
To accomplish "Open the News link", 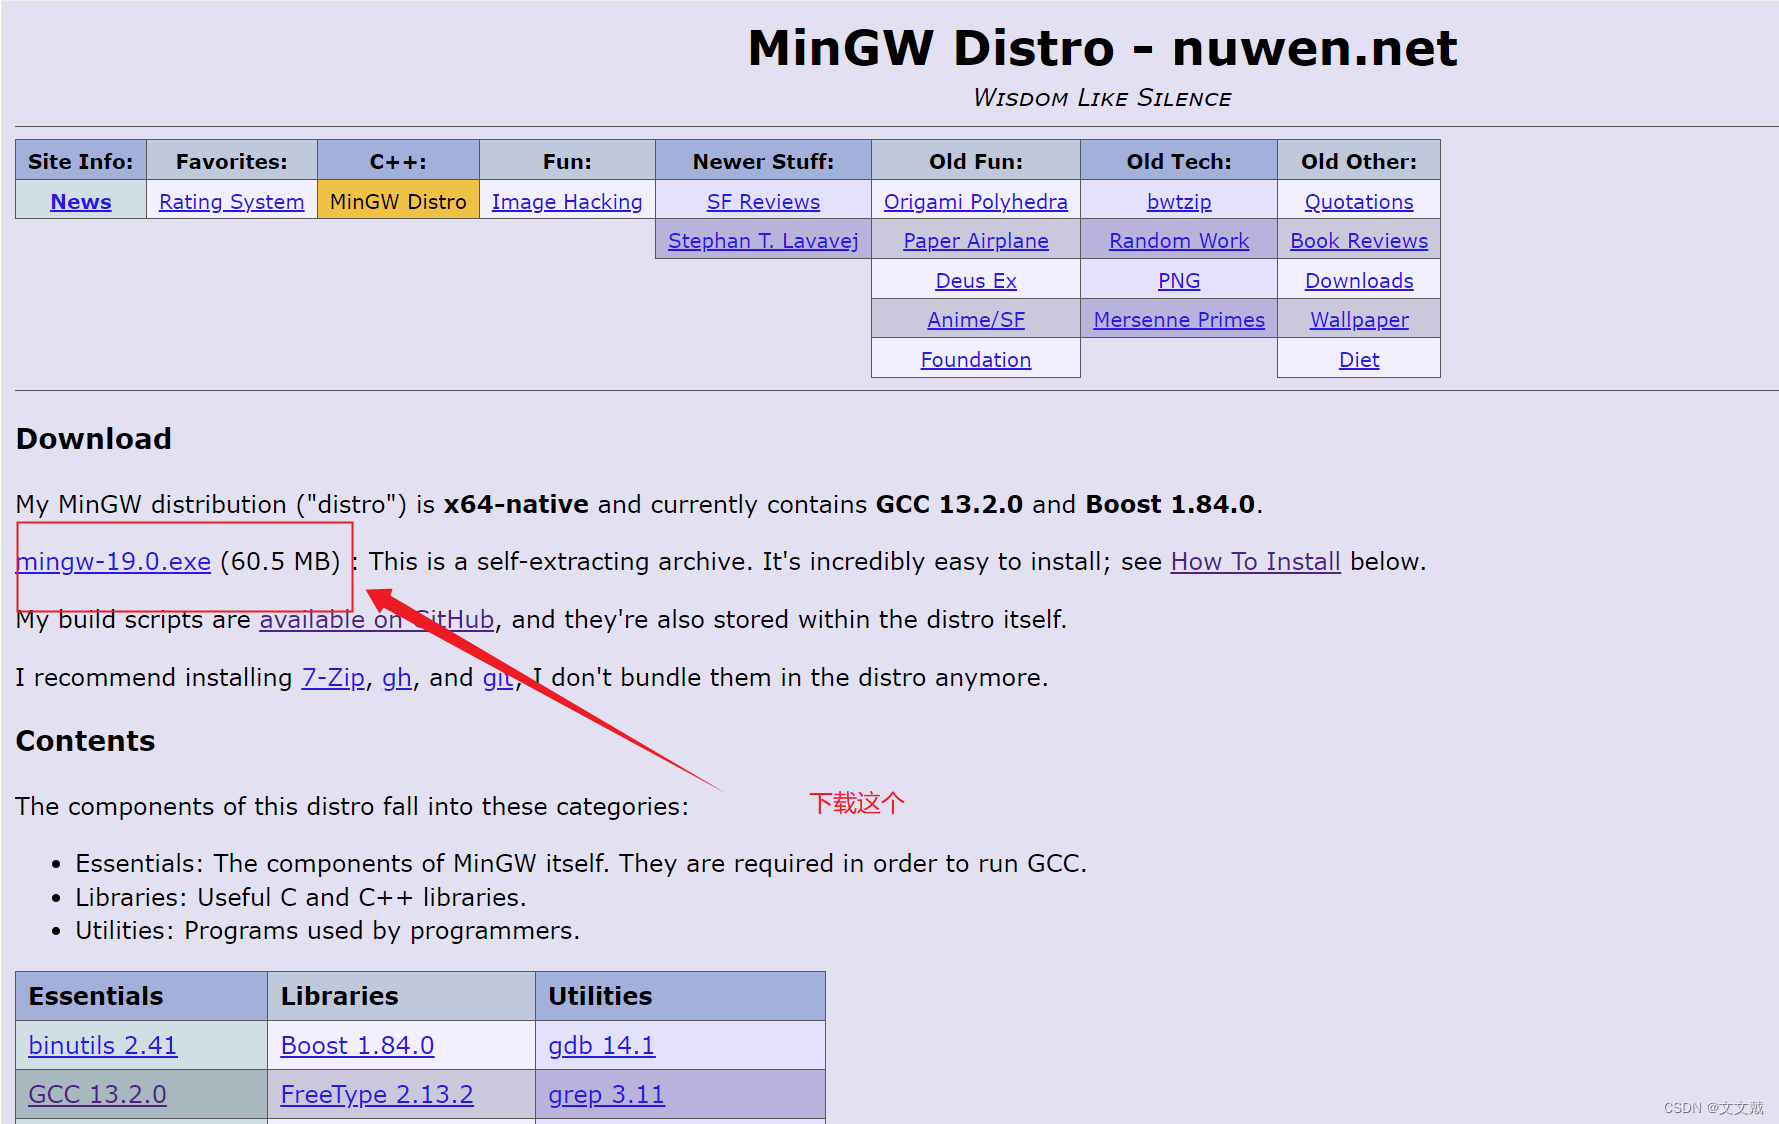I will pyautogui.click(x=81, y=201).
